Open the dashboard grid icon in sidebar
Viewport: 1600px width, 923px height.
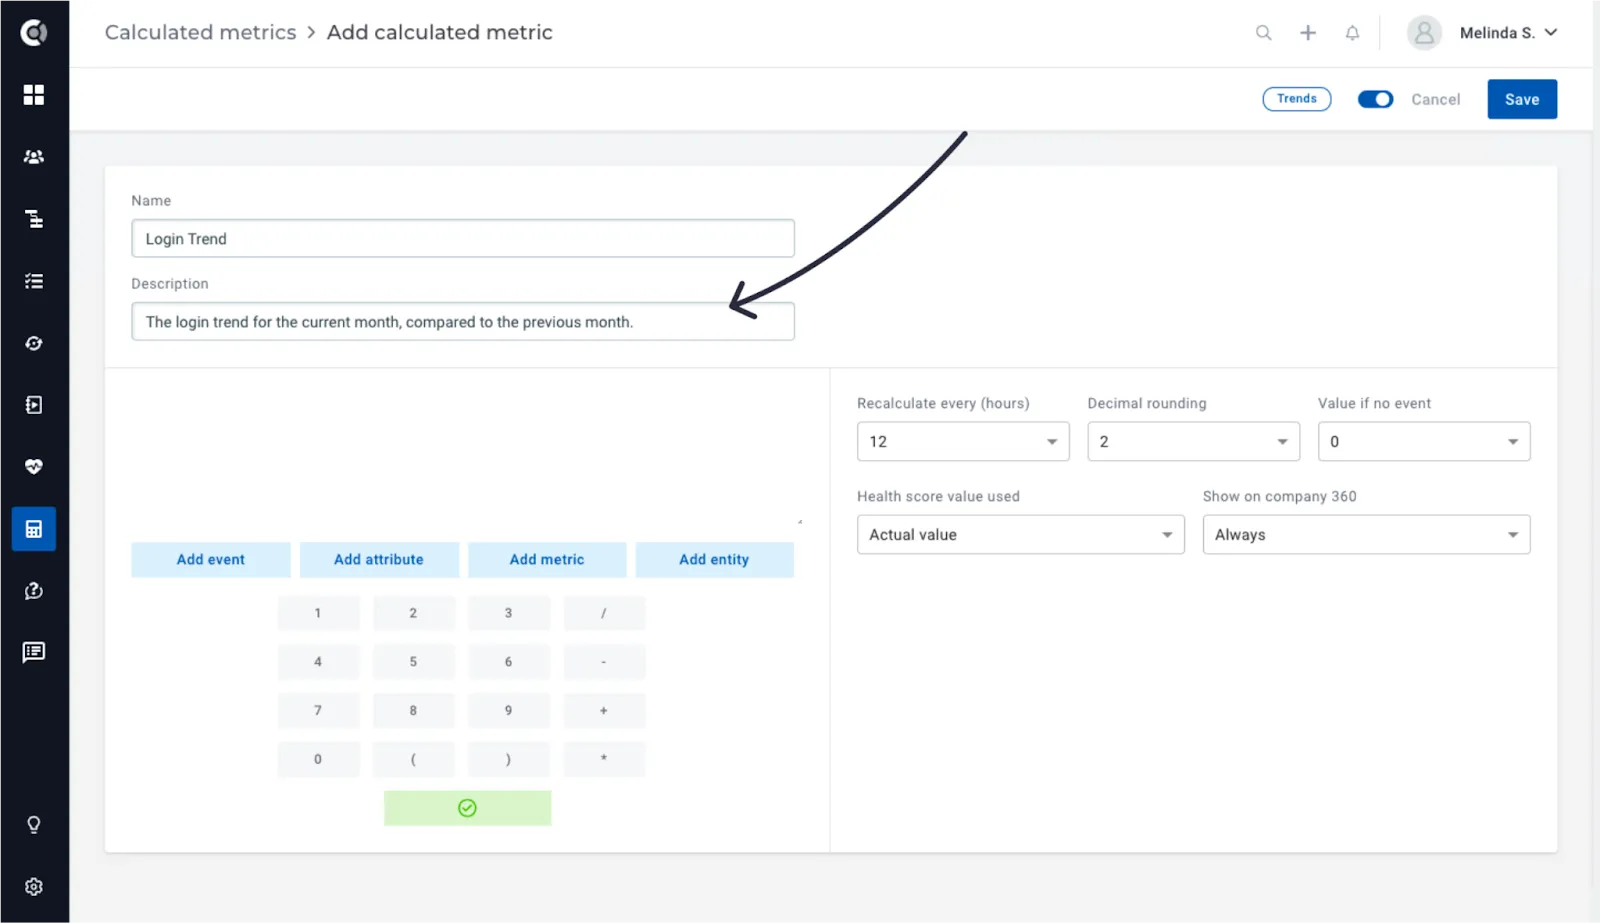(34, 95)
